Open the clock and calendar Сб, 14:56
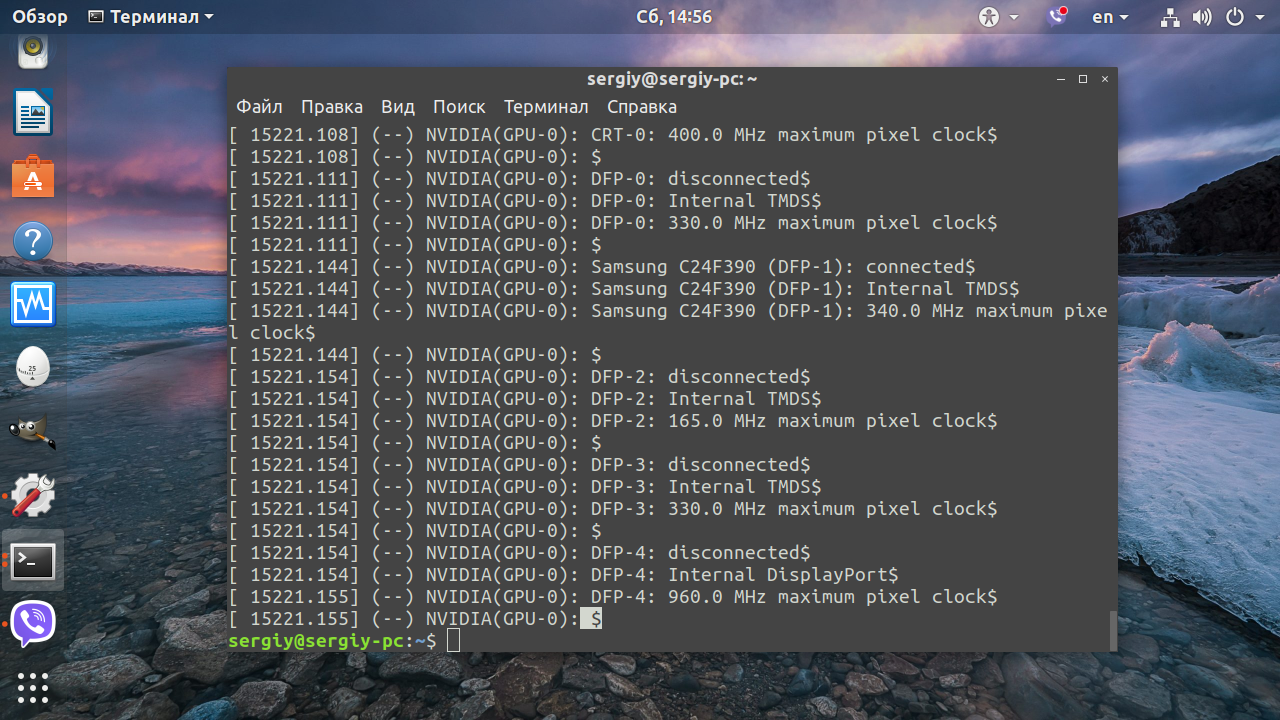 674,17
